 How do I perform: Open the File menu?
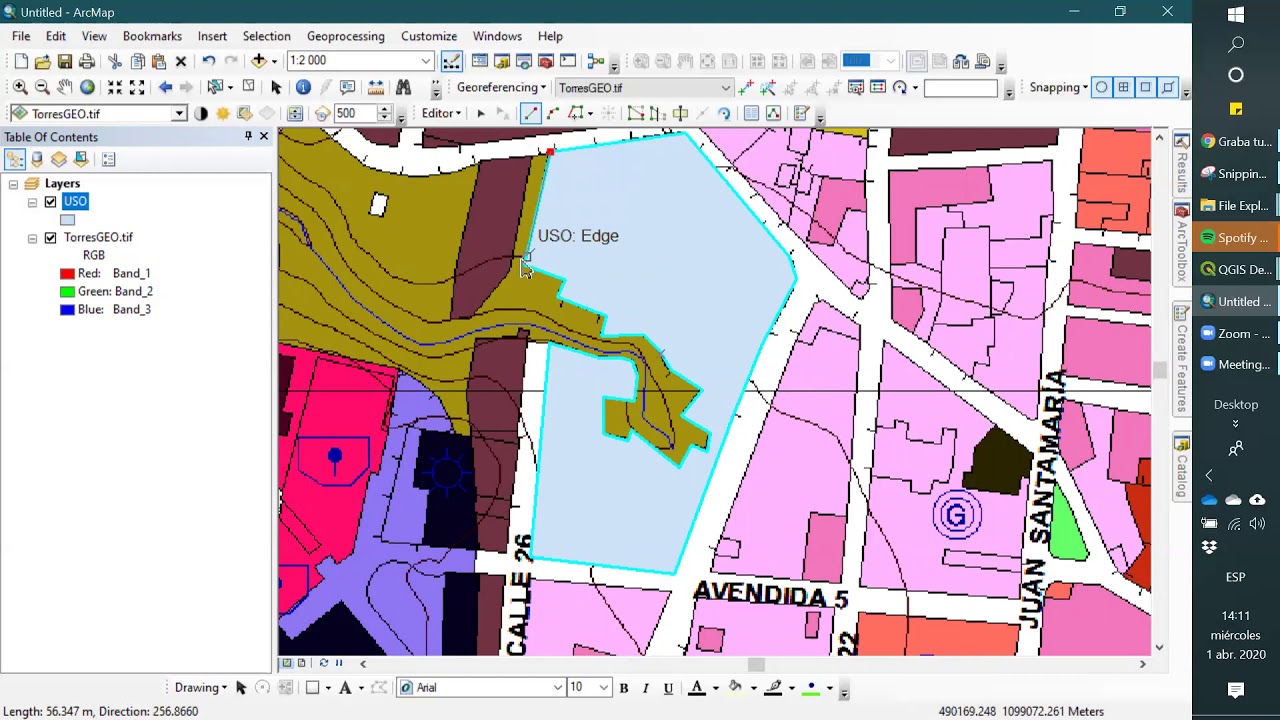click(x=21, y=36)
